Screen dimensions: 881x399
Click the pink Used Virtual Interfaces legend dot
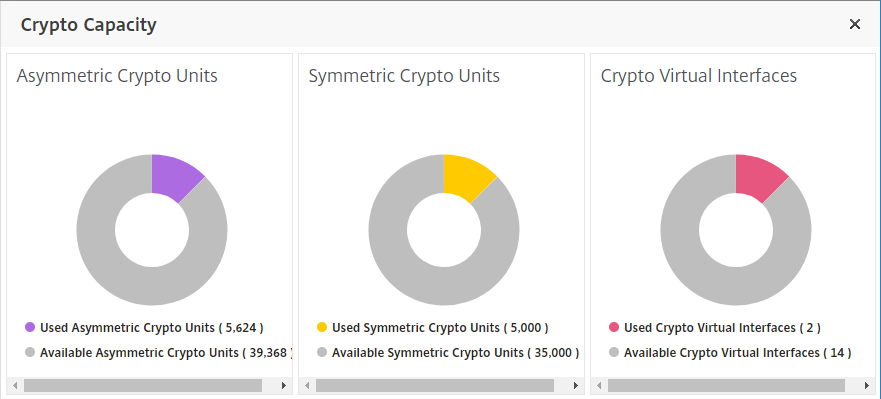click(x=614, y=327)
